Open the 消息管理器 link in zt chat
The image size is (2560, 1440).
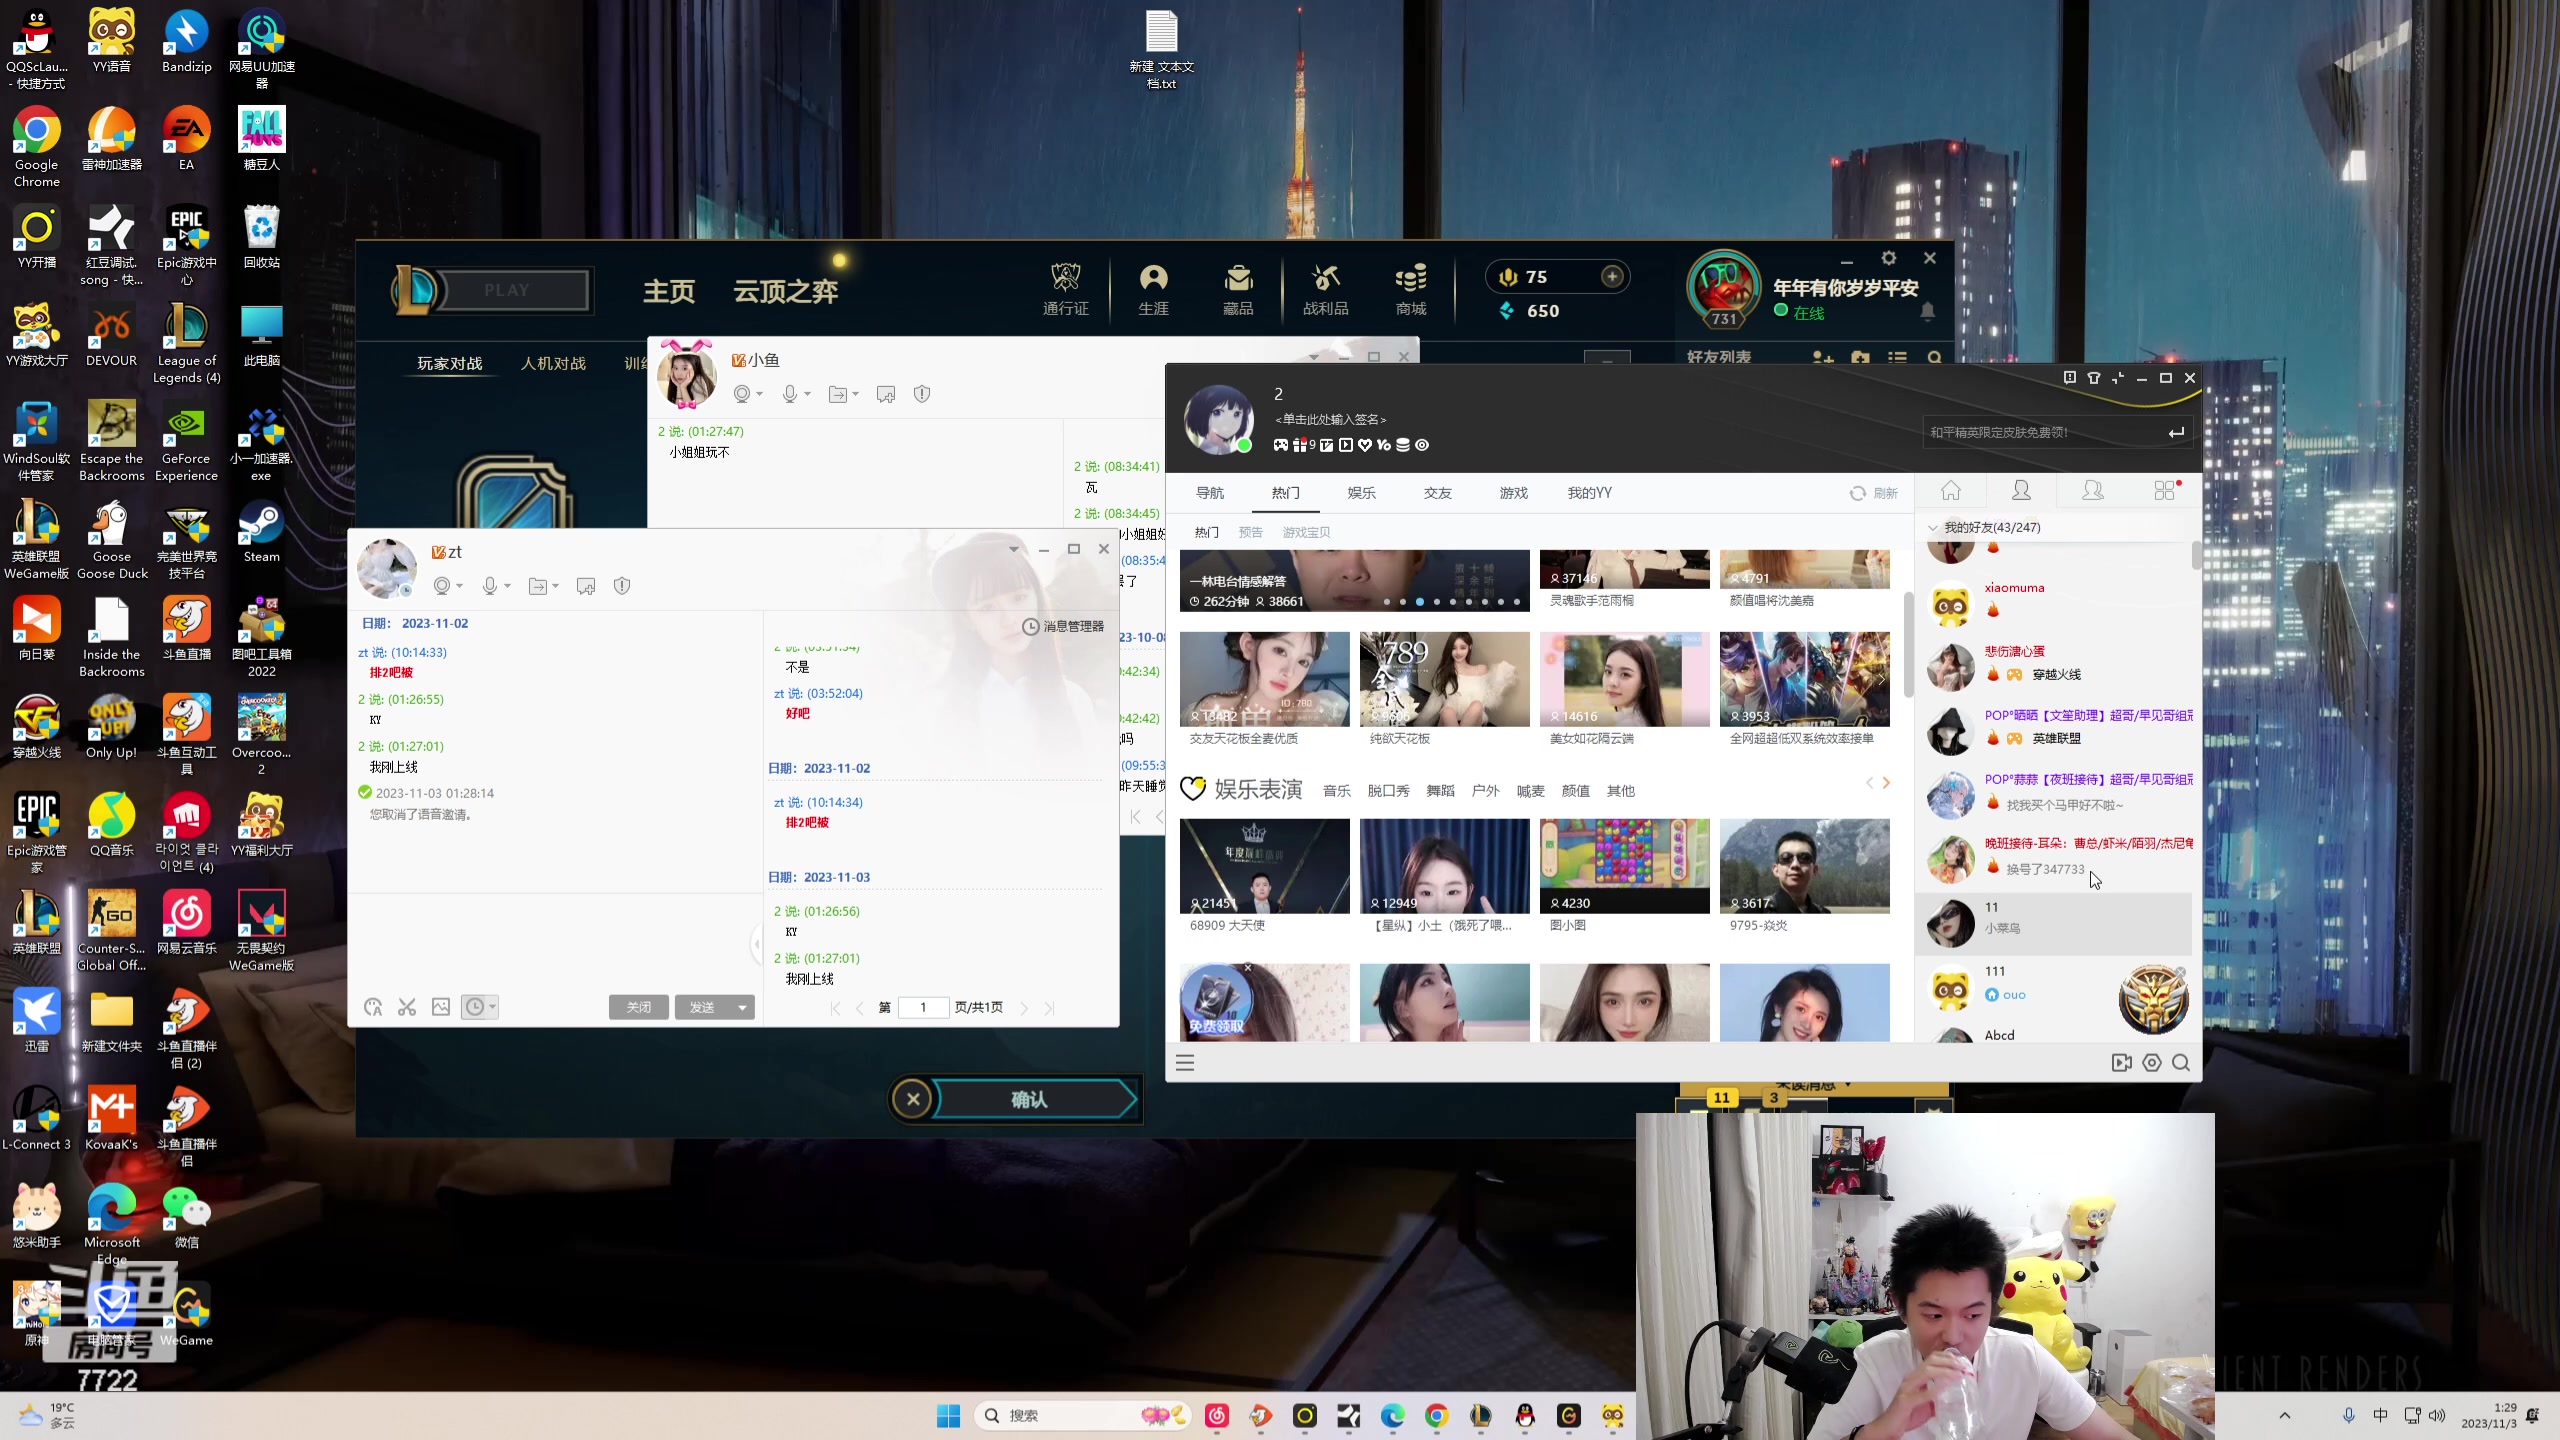point(1063,626)
